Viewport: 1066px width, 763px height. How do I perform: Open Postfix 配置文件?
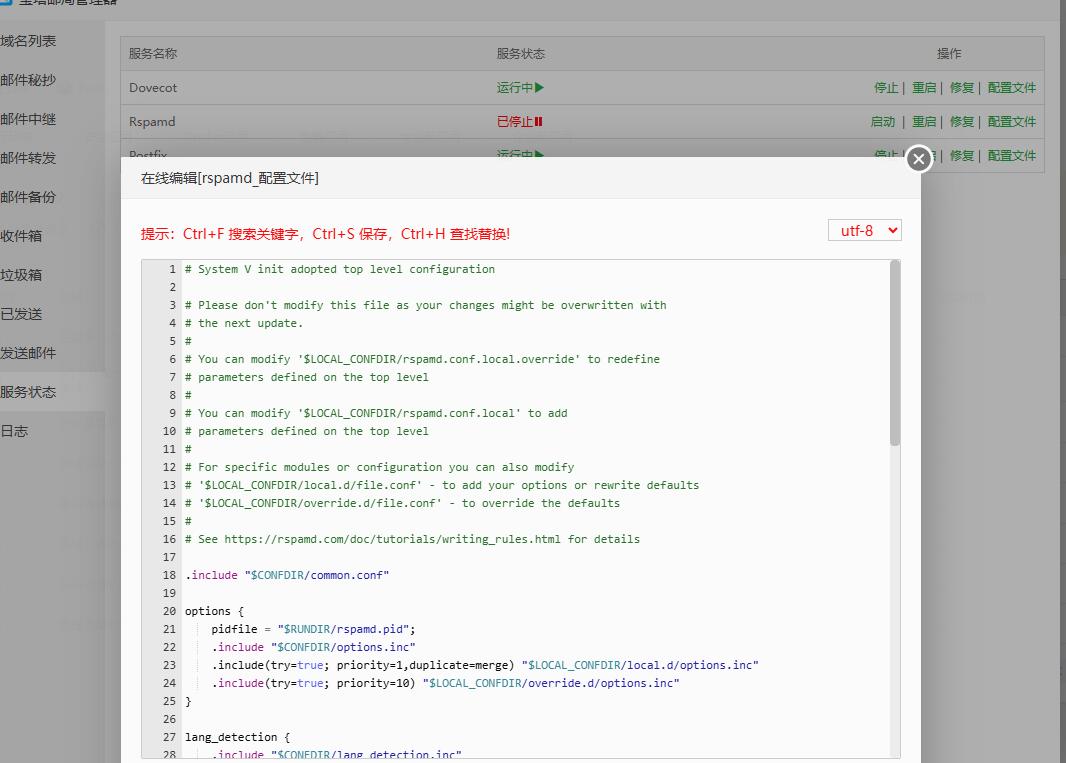[x=1012, y=156]
